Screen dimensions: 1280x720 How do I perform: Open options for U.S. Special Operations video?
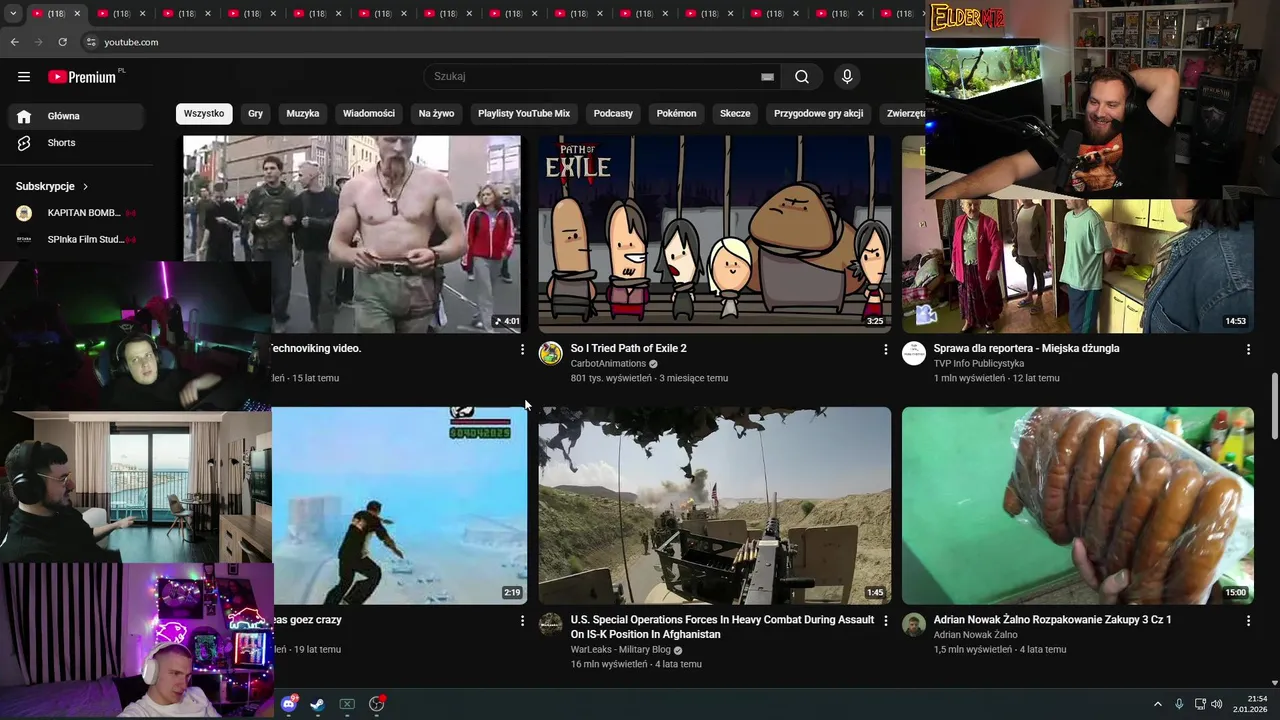tap(885, 620)
